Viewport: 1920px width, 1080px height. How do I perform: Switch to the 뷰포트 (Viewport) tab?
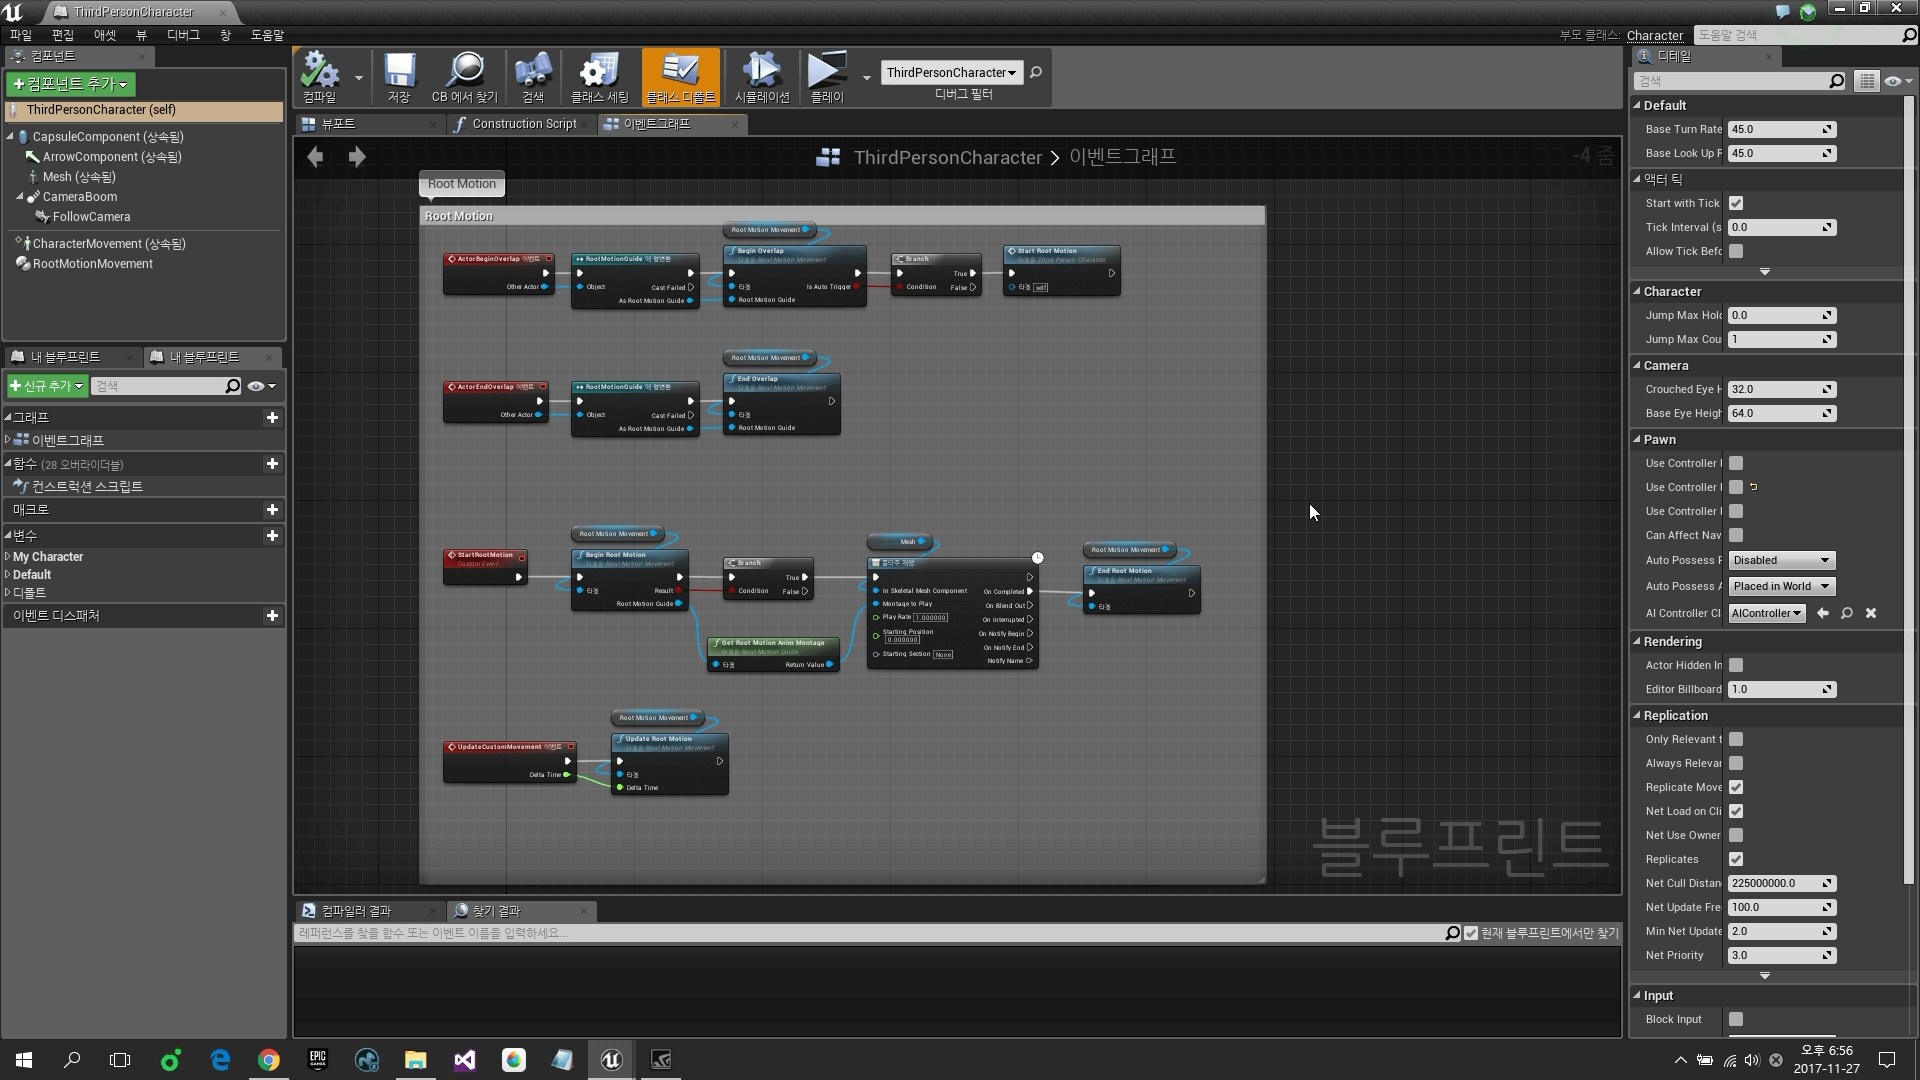click(338, 124)
